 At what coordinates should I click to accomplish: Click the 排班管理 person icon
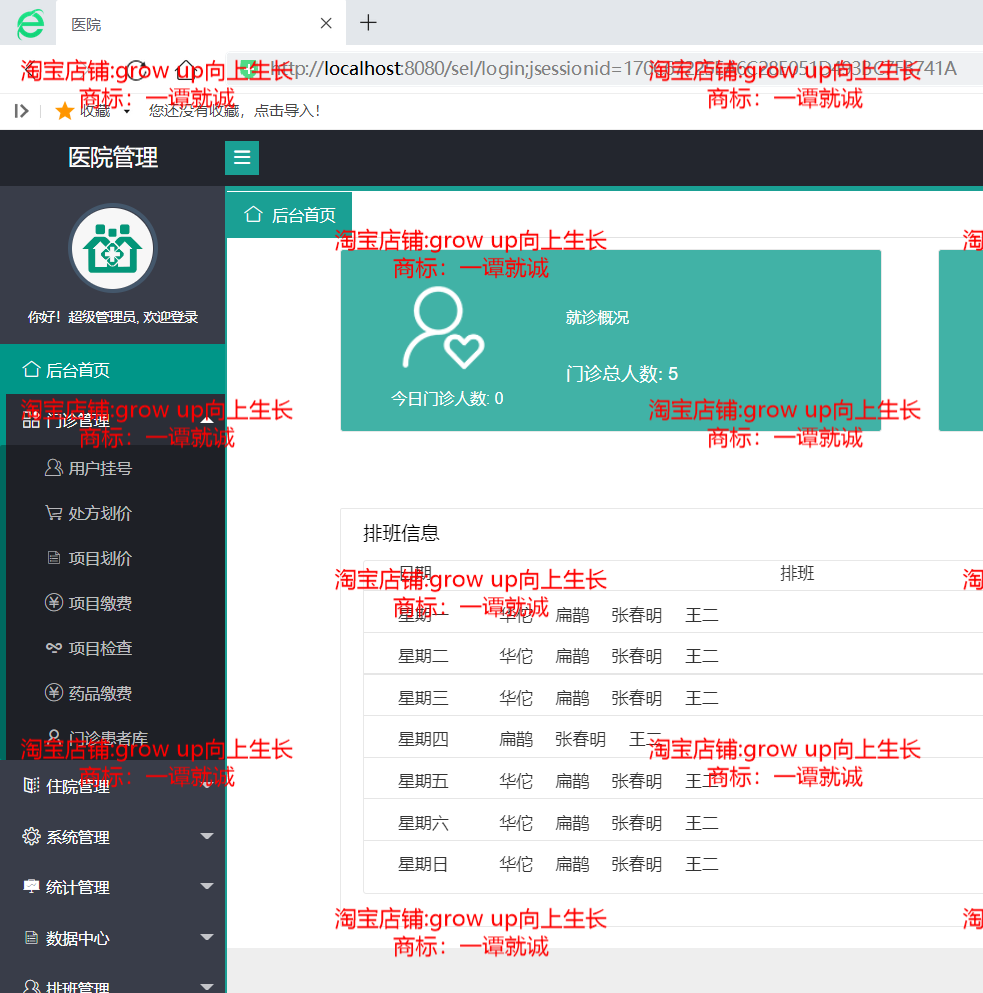click(x=31, y=986)
